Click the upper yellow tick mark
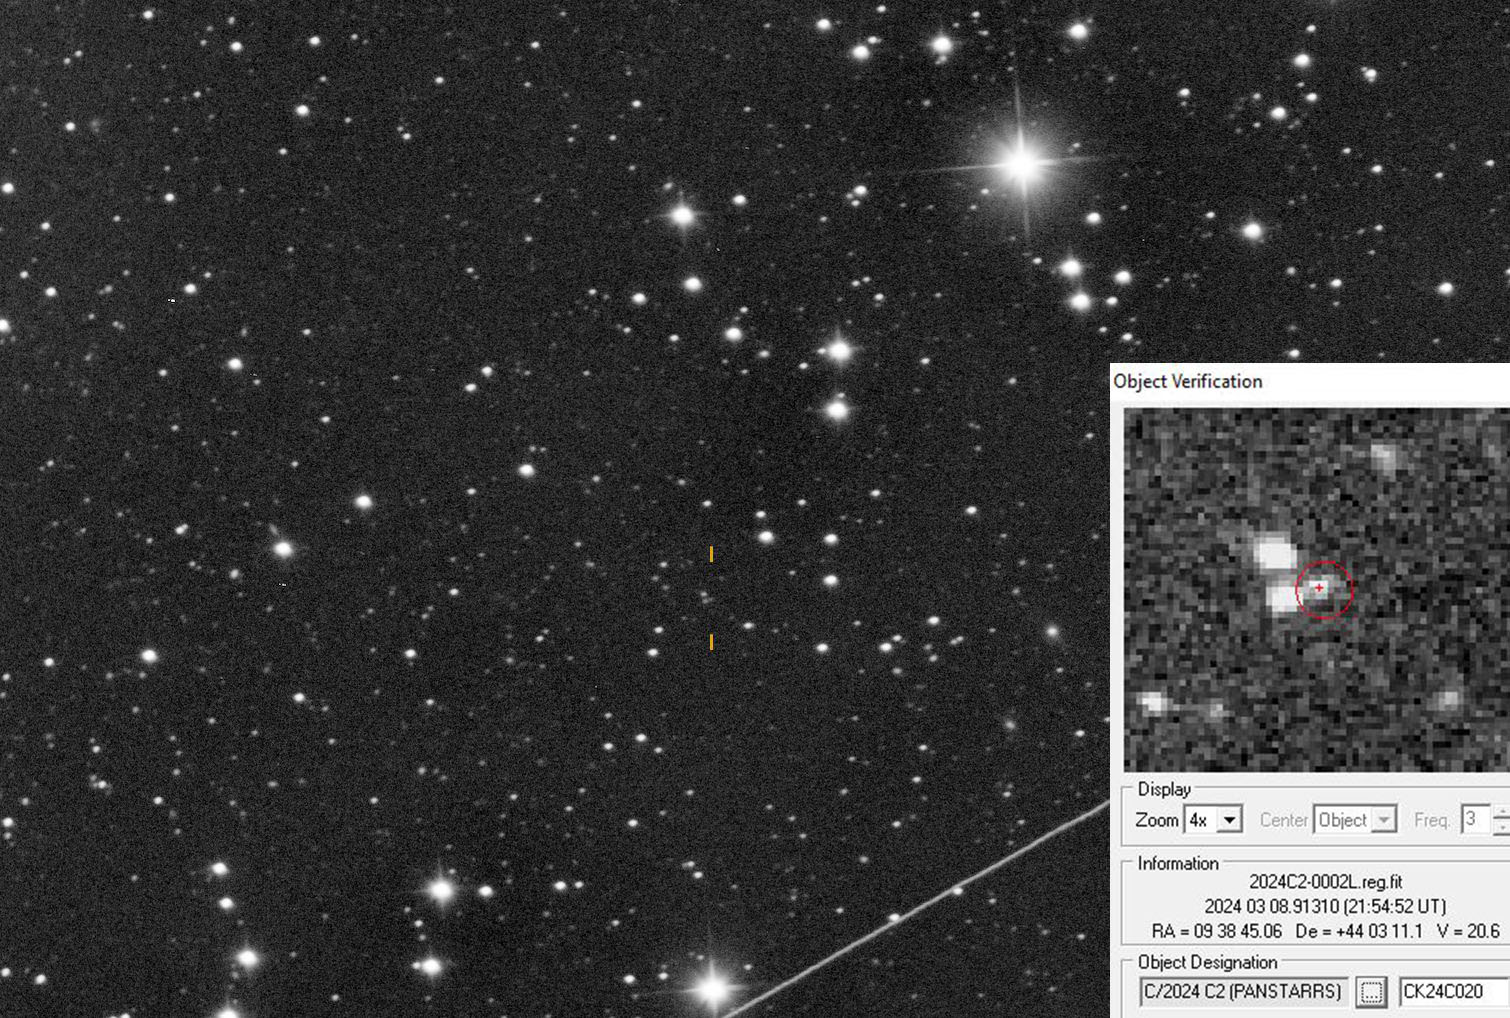Image resolution: width=1510 pixels, height=1018 pixels. 711,554
